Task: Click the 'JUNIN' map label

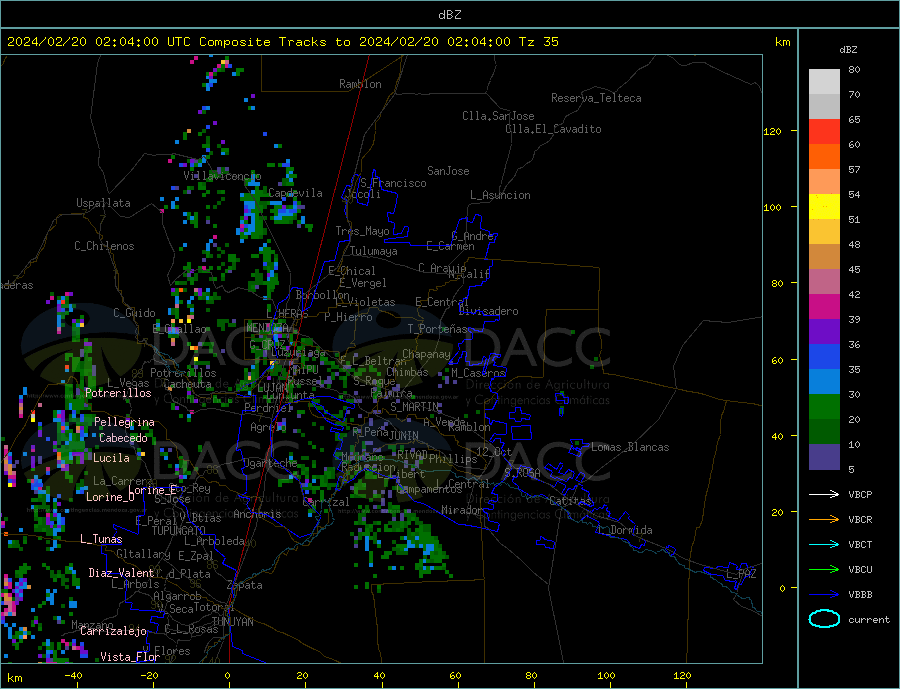Action: [404, 436]
